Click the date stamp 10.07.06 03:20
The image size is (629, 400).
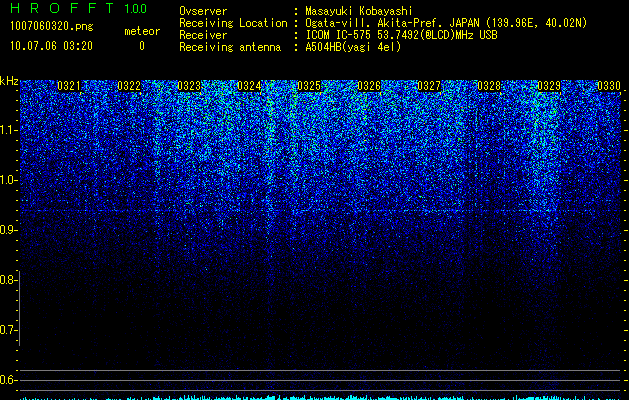tap(51, 46)
